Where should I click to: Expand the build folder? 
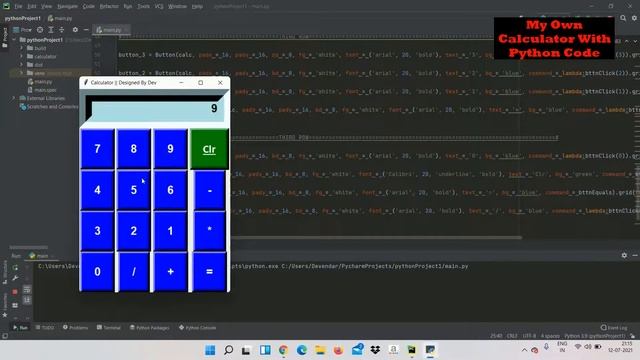(22, 48)
